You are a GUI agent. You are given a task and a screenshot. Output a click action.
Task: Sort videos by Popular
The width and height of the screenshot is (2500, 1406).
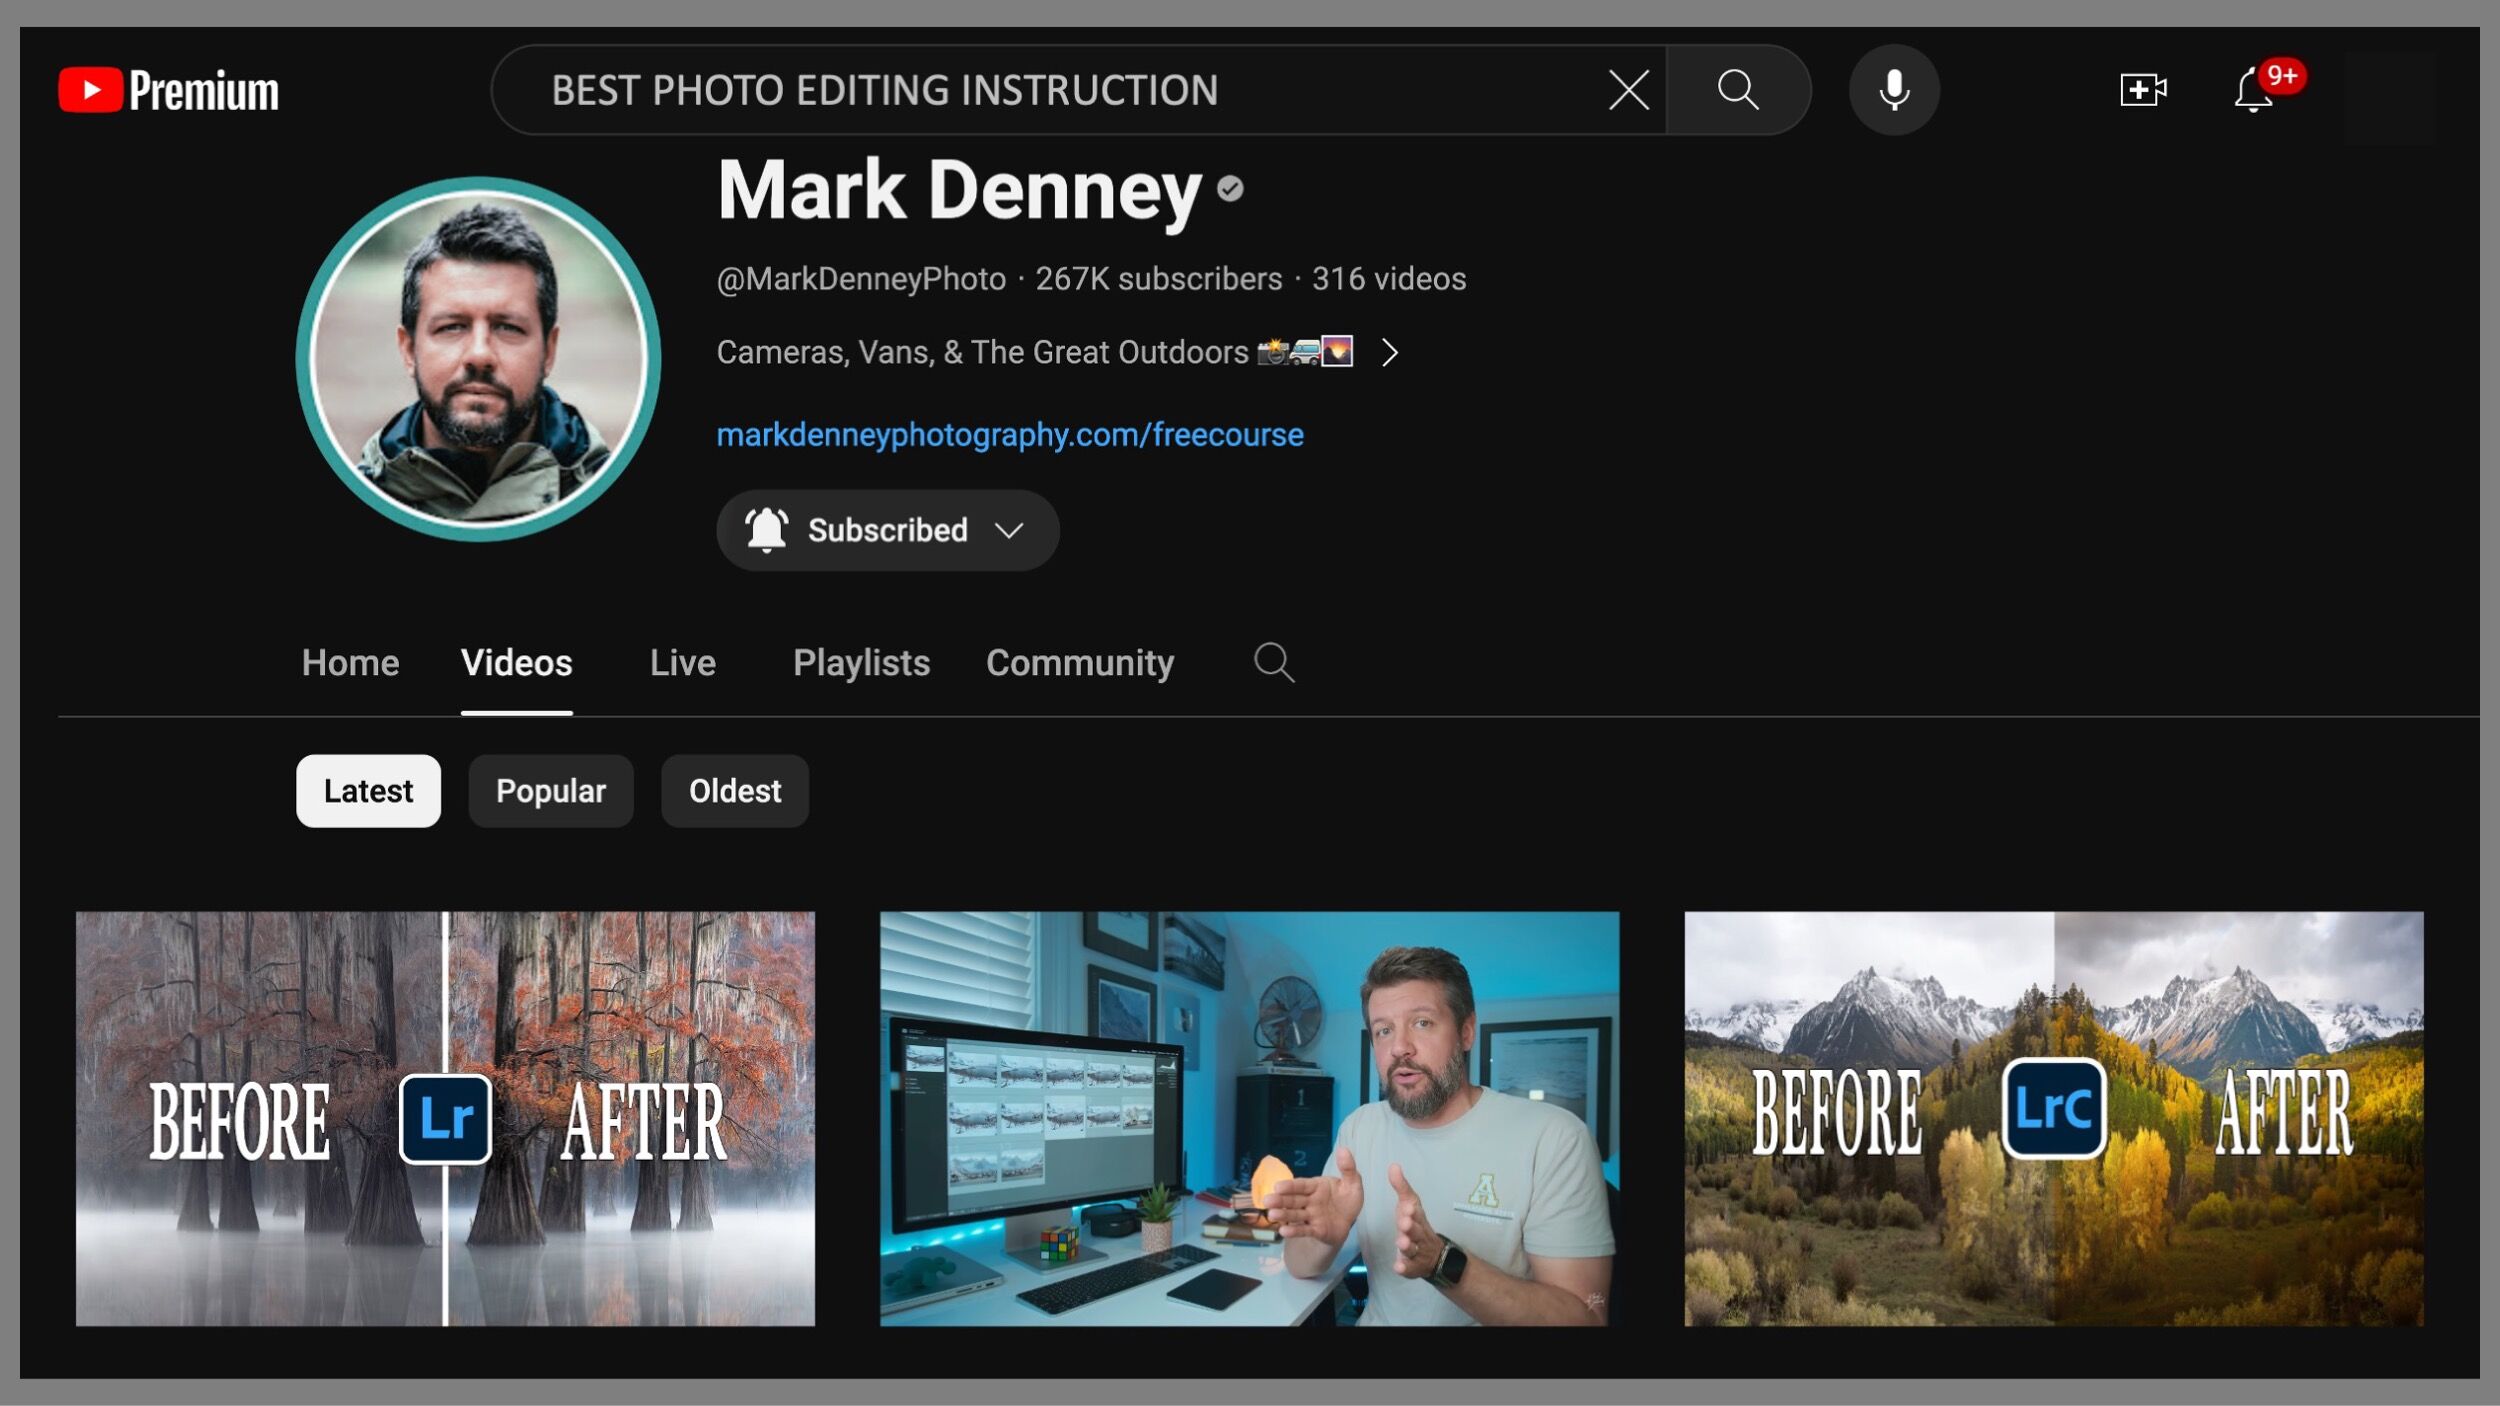pyautogui.click(x=551, y=791)
